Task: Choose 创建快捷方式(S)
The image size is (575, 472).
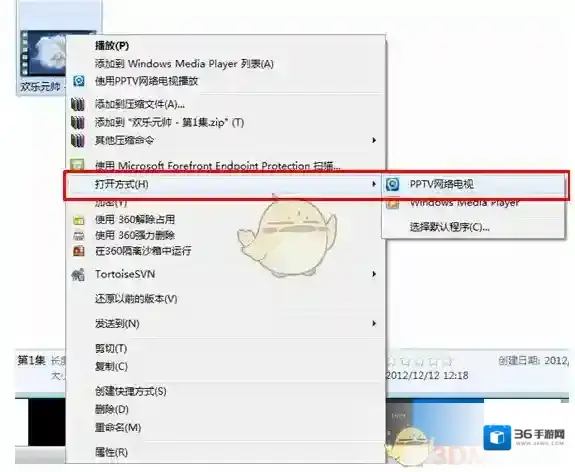Action: (131, 391)
